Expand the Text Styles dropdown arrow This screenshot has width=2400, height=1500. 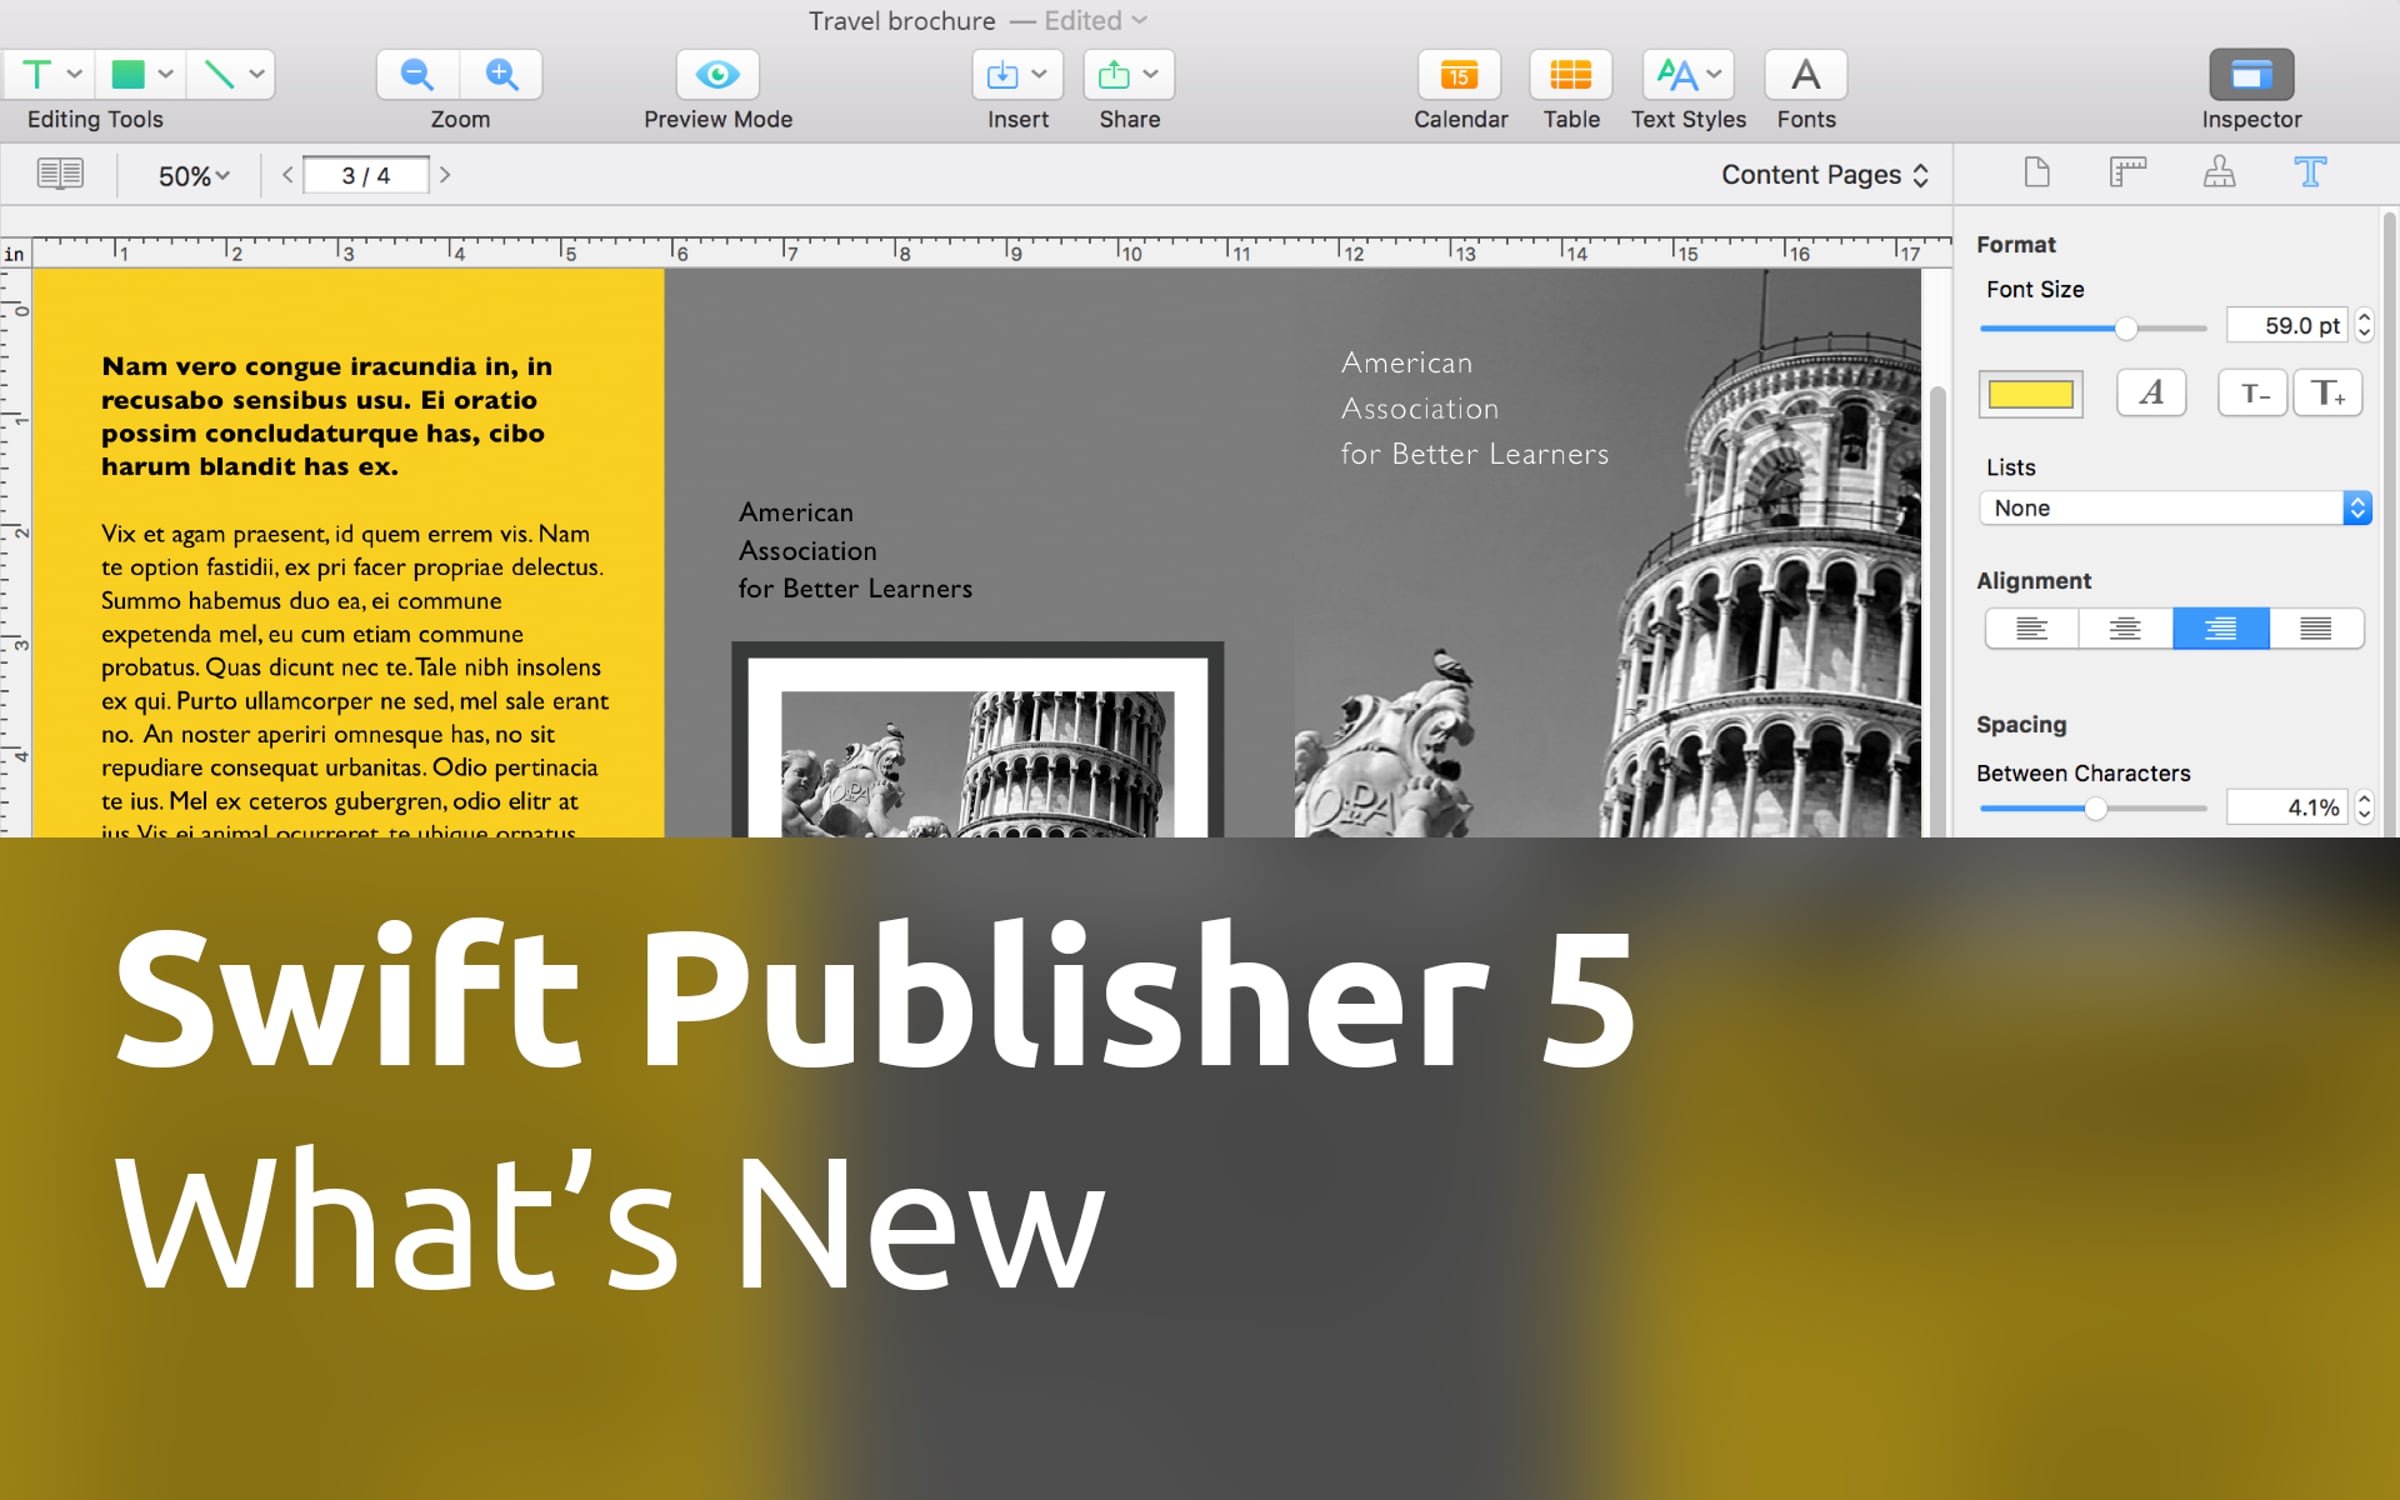tap(1714, 74)
